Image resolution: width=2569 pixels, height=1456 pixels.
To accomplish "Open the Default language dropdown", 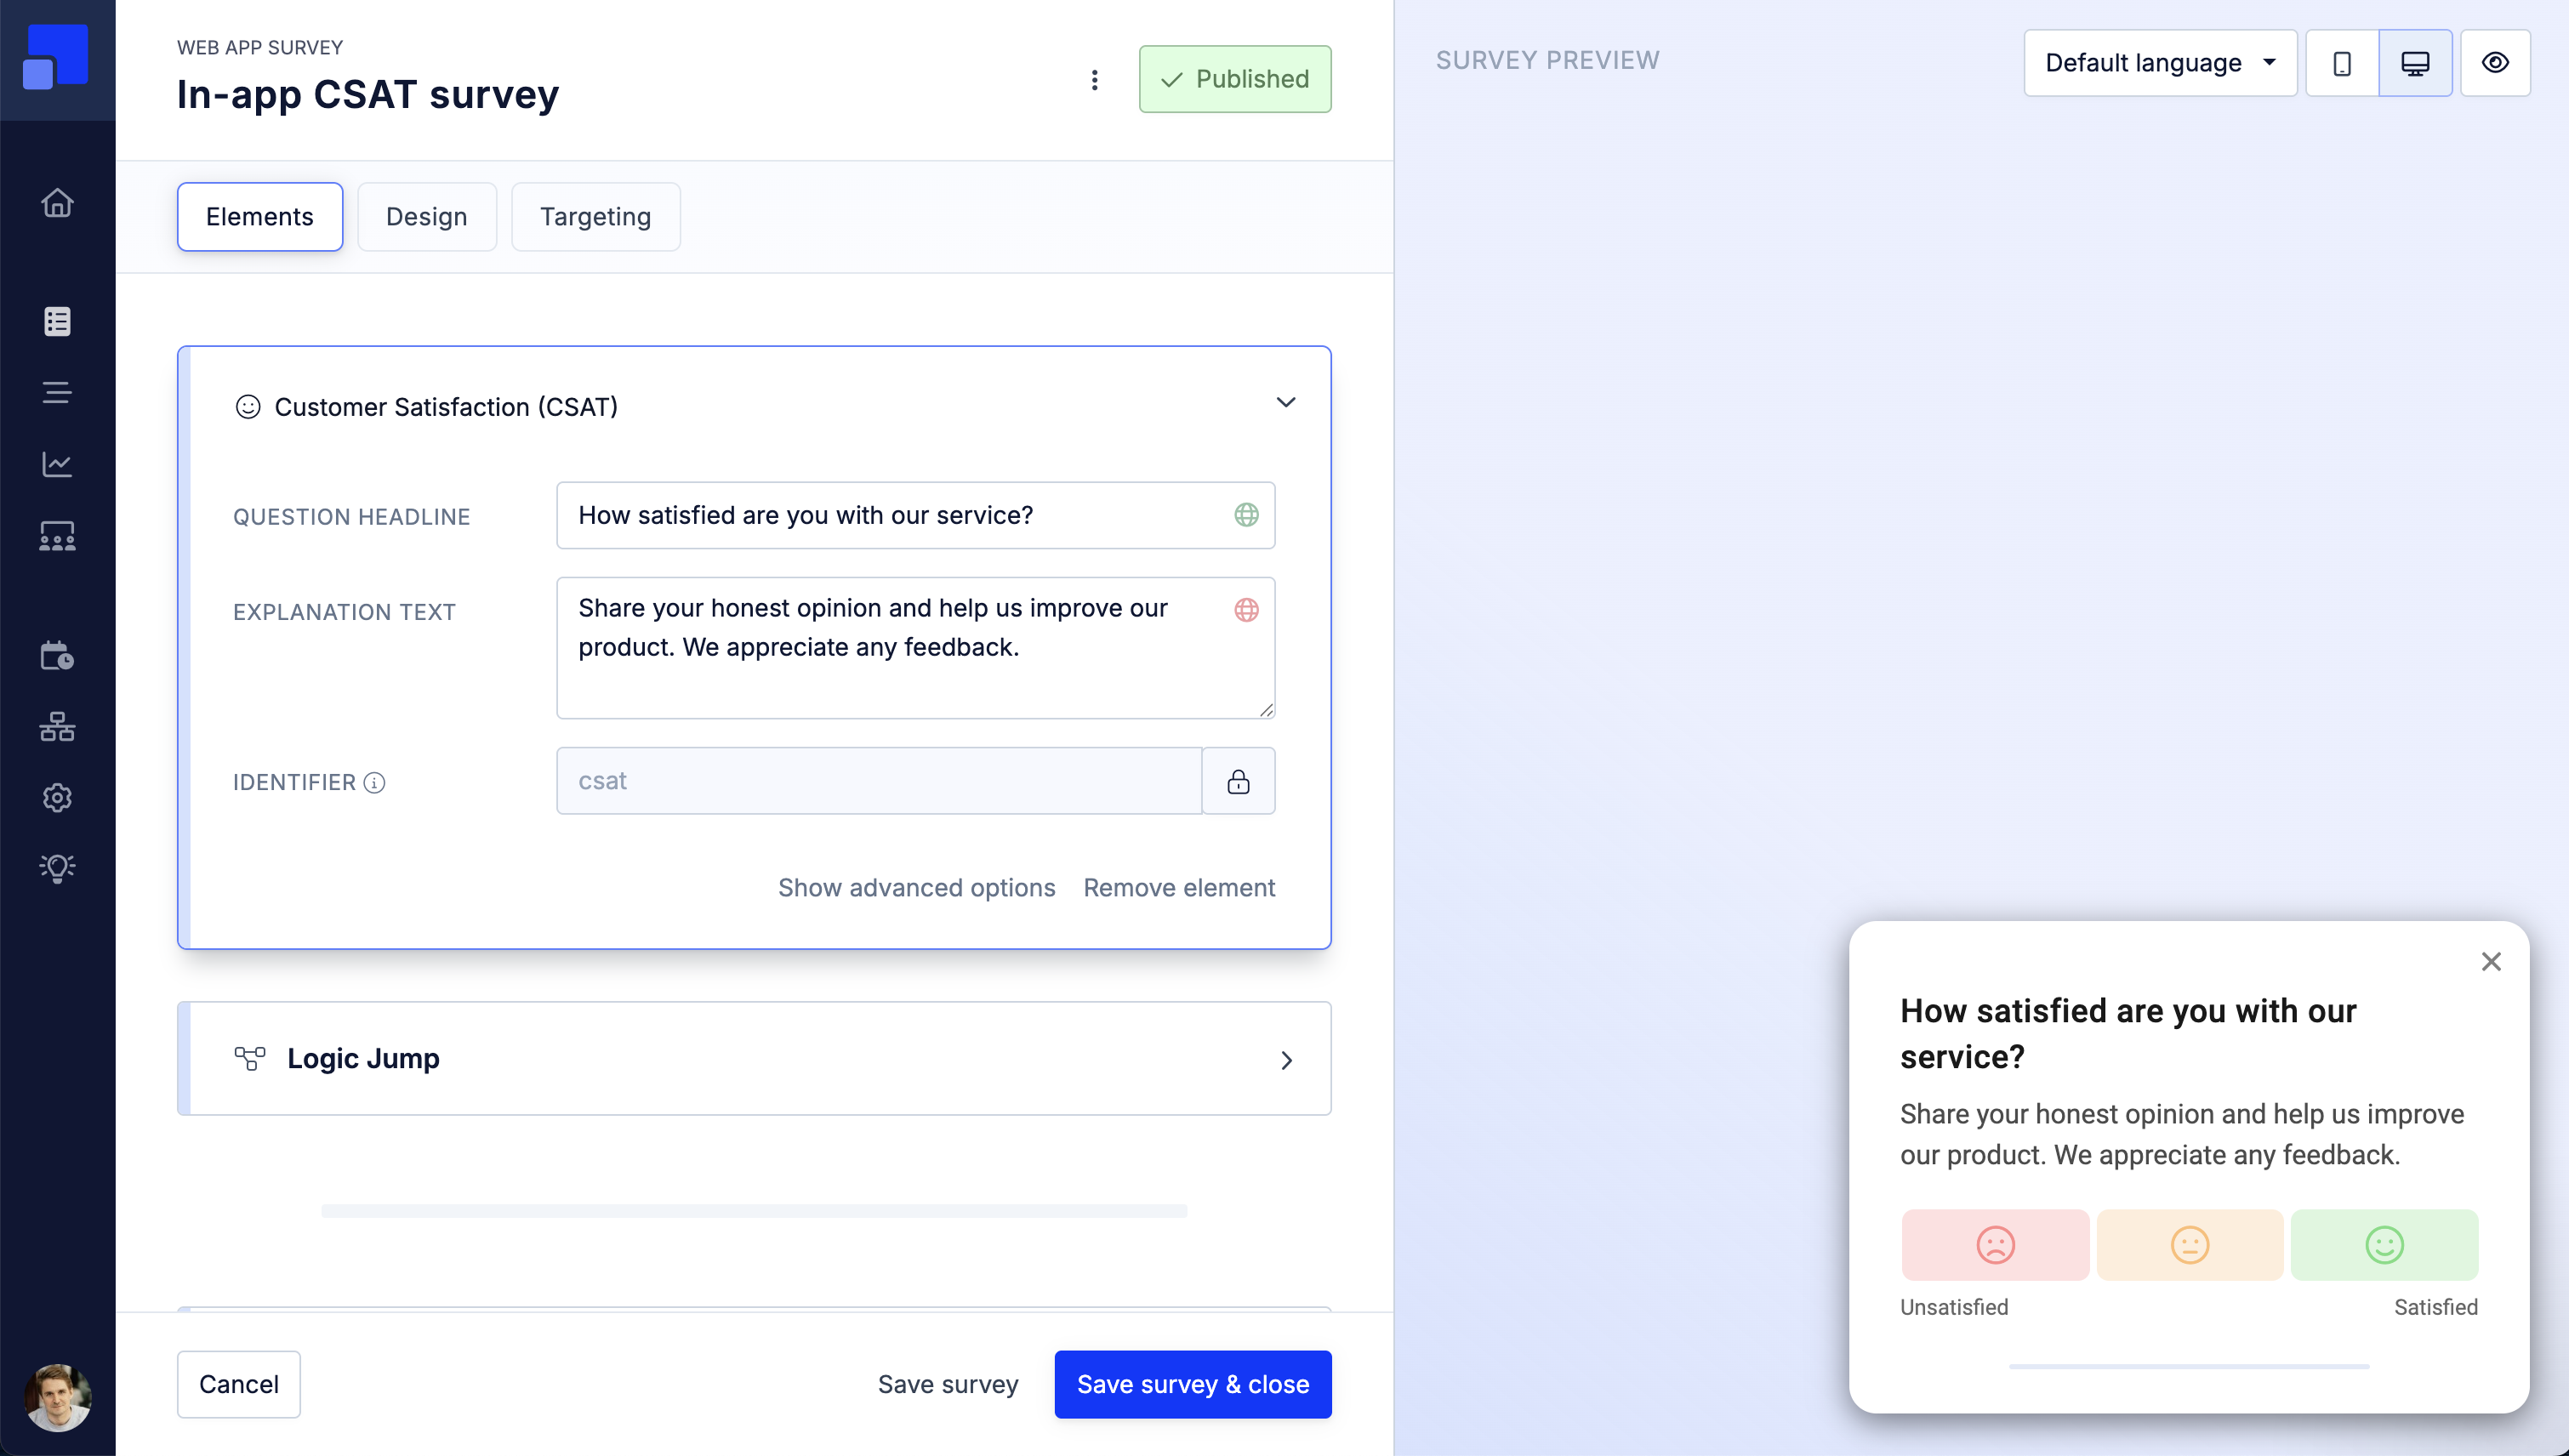I will click(x=2159, y=63).
